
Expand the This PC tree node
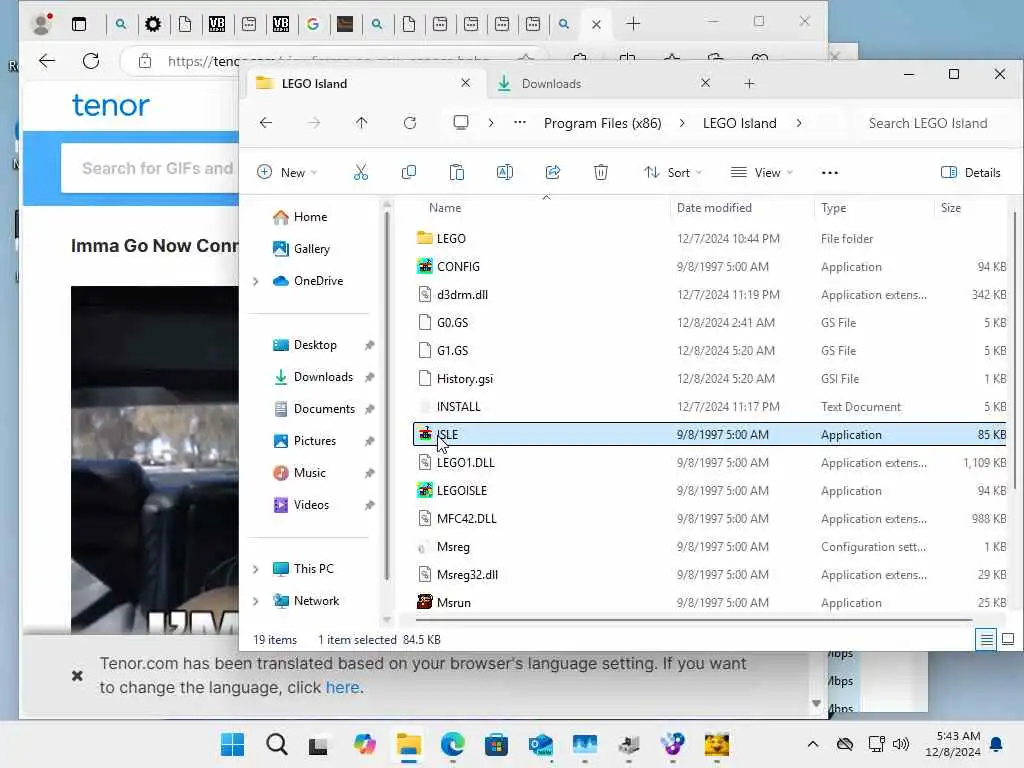(x=256, y=569)
